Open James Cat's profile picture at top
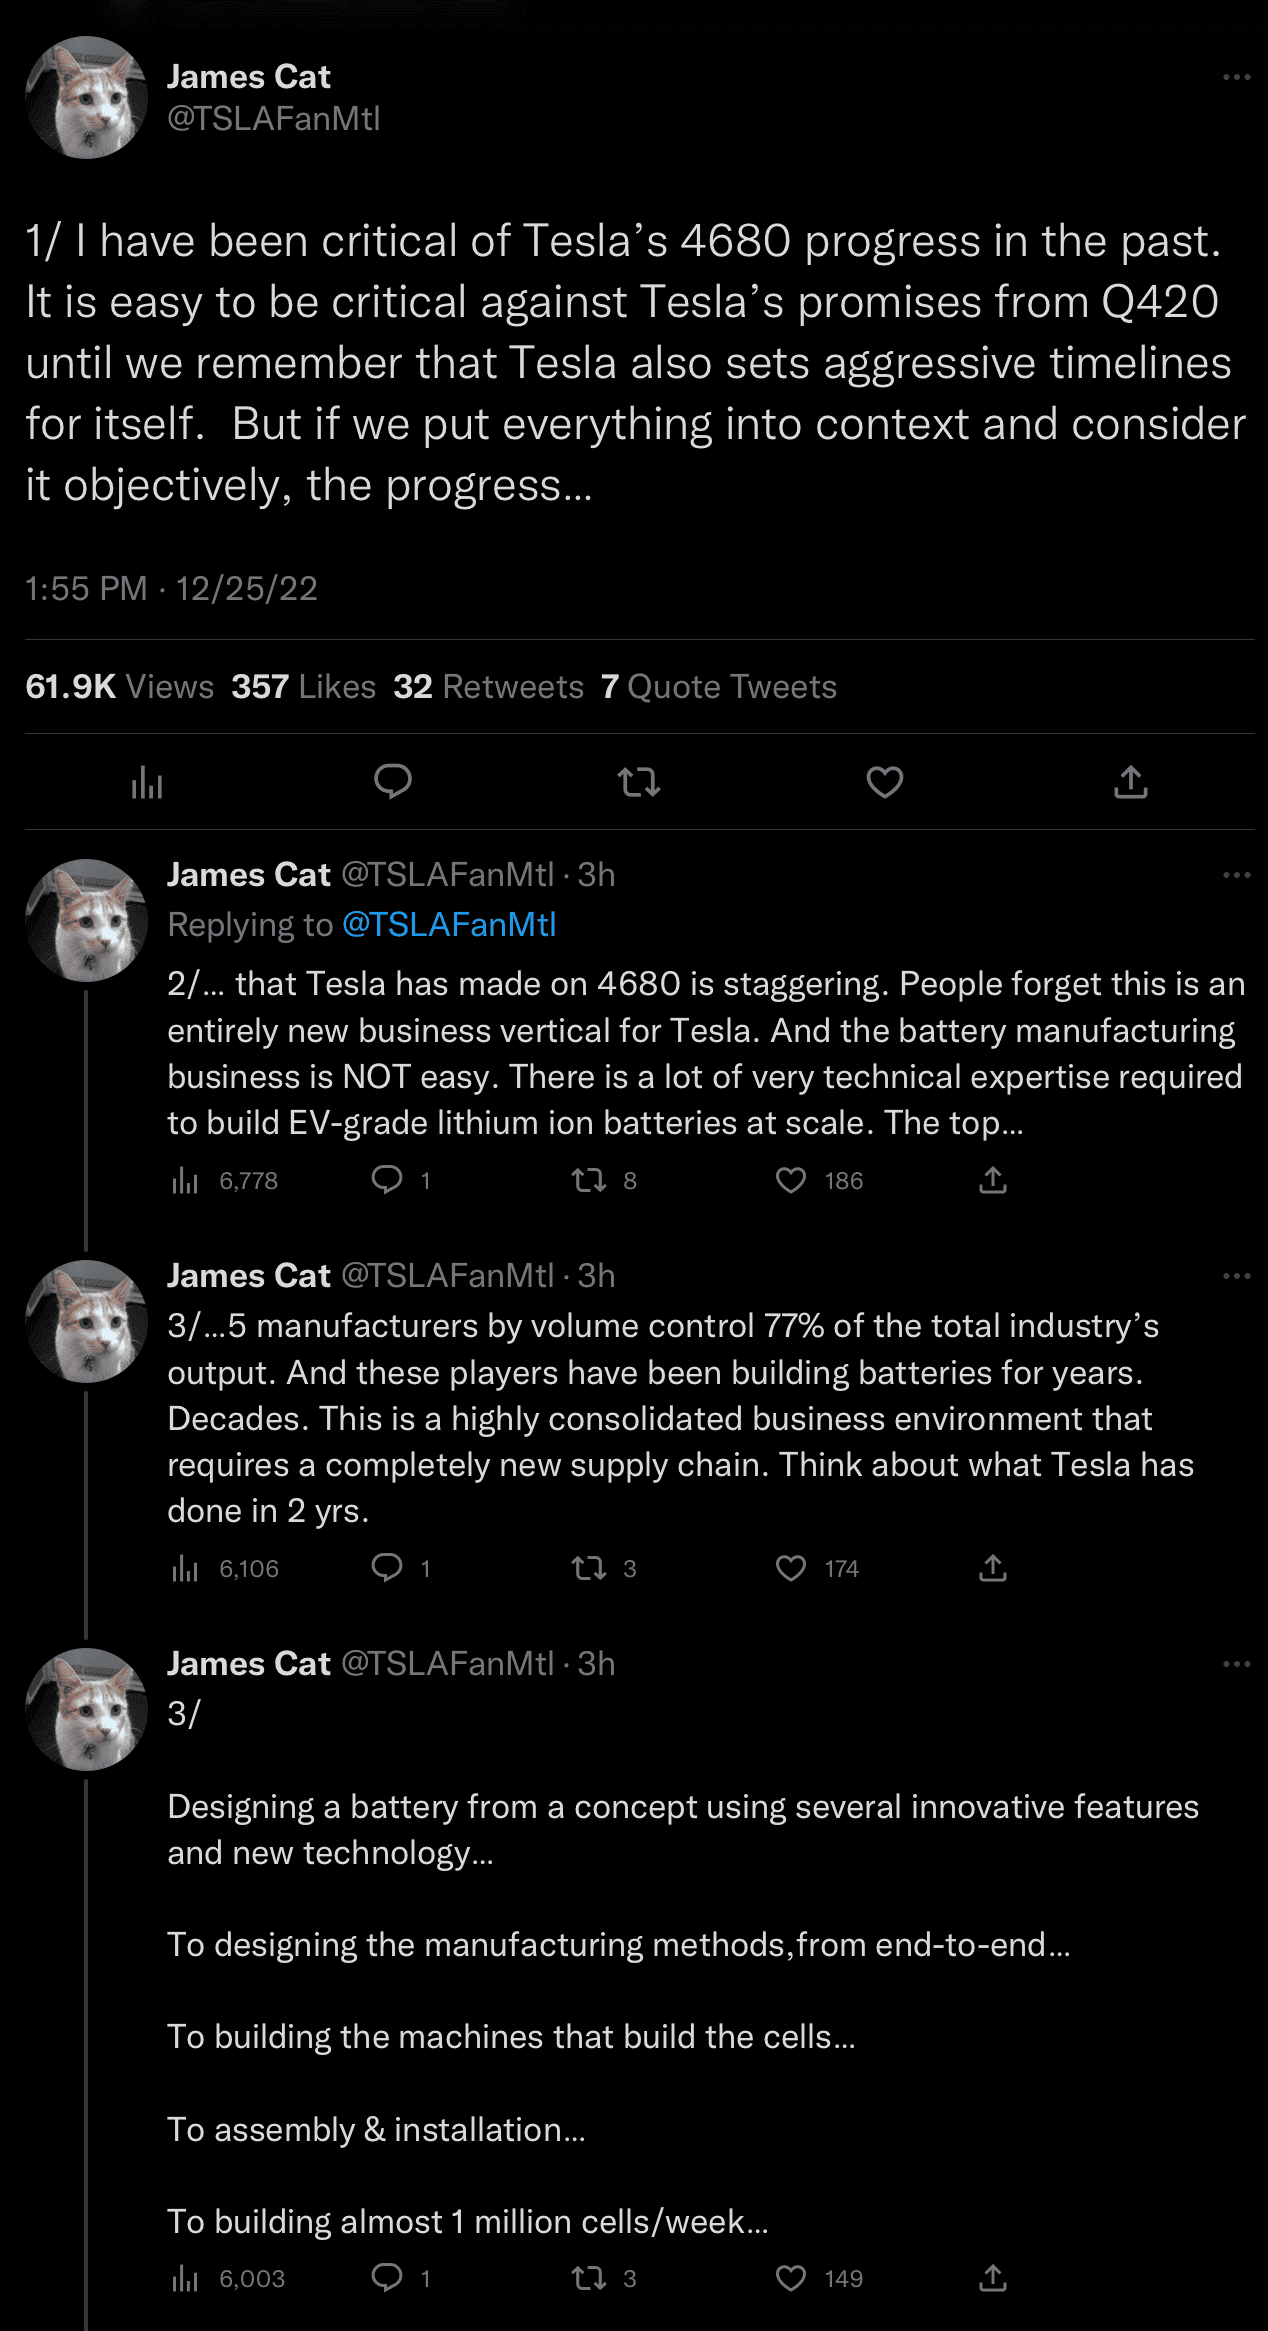 click(x=87, y=98)
